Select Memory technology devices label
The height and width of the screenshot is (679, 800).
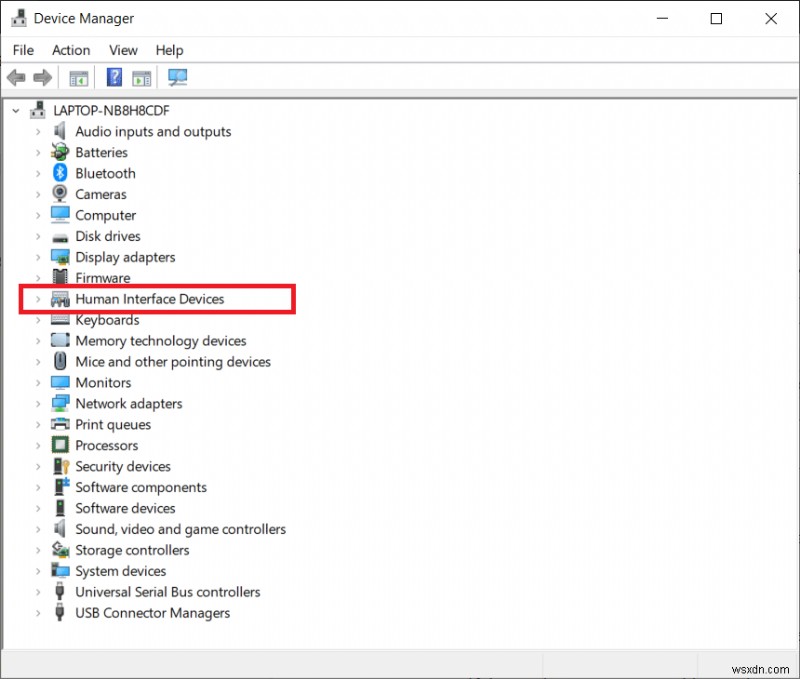point(161,341)
